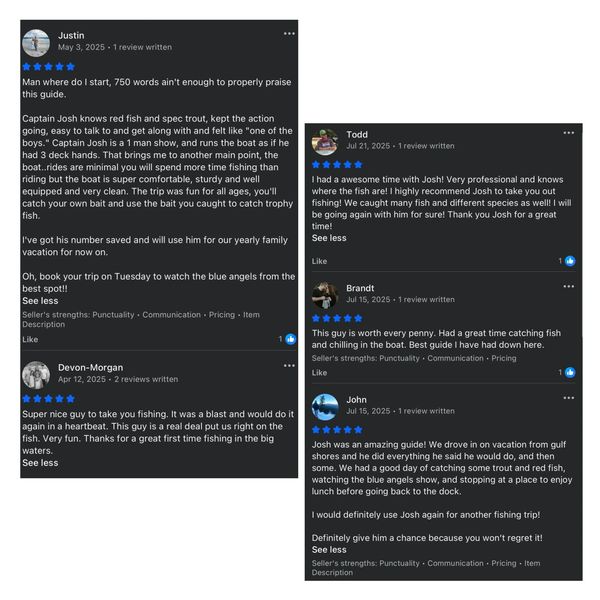This screenshot has height=600, width=600.
Task: Open the options menu on John's review
Action: pos(569,399)
